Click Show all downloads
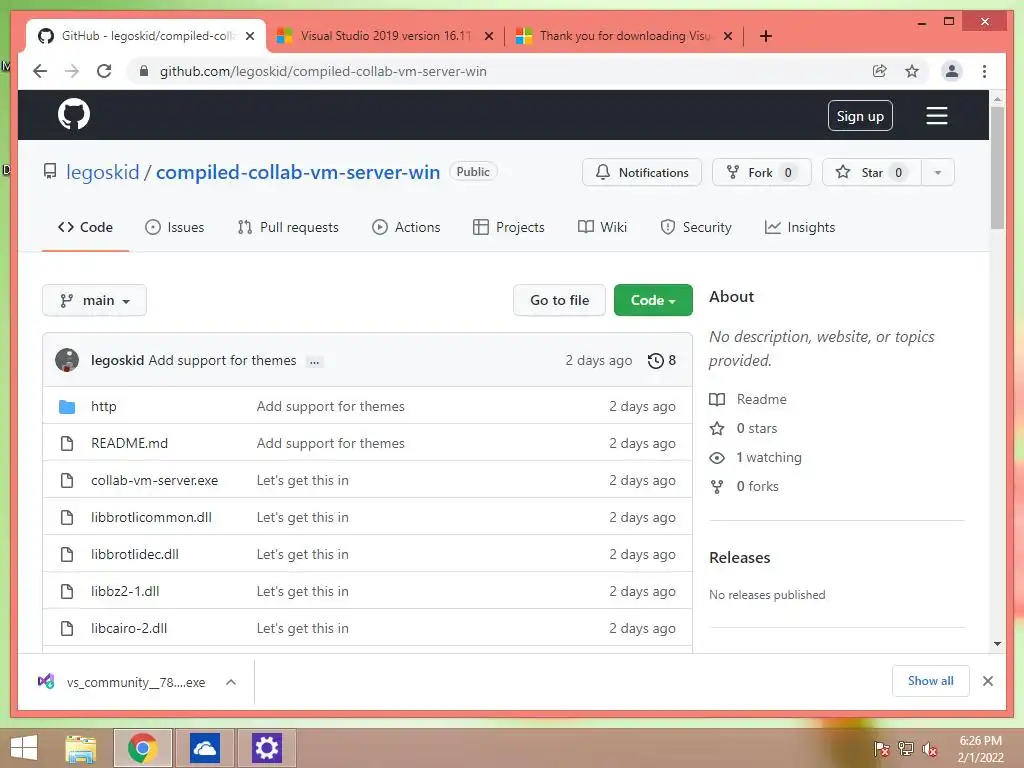The image size is (1024, 768). (x=931, y=681)
